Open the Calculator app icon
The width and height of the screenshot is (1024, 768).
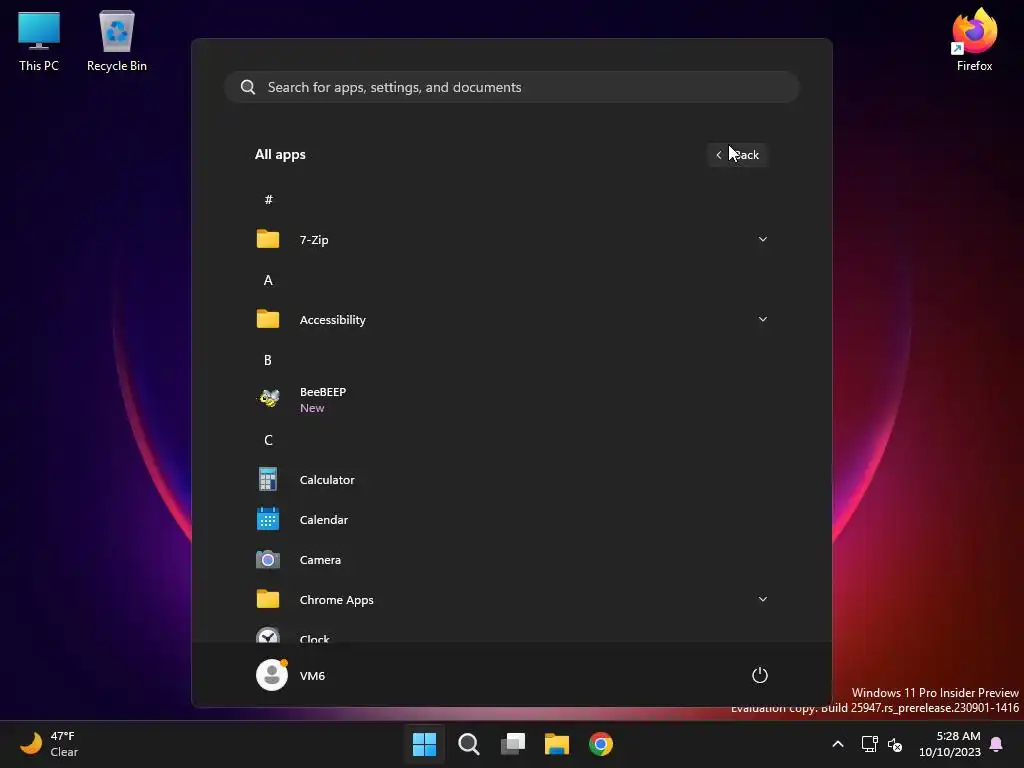point(268,479)
